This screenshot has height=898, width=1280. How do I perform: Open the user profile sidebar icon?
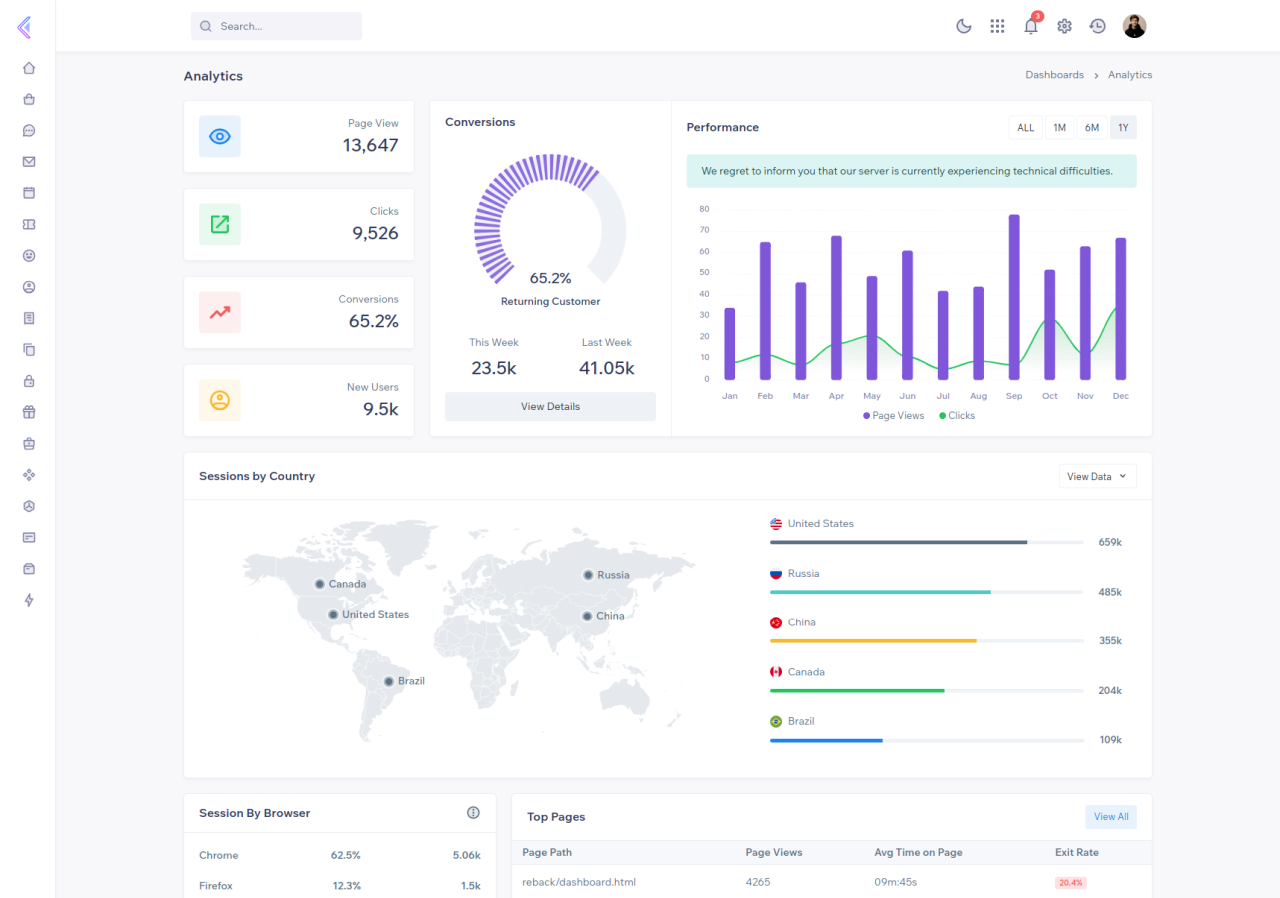point(29,287)
